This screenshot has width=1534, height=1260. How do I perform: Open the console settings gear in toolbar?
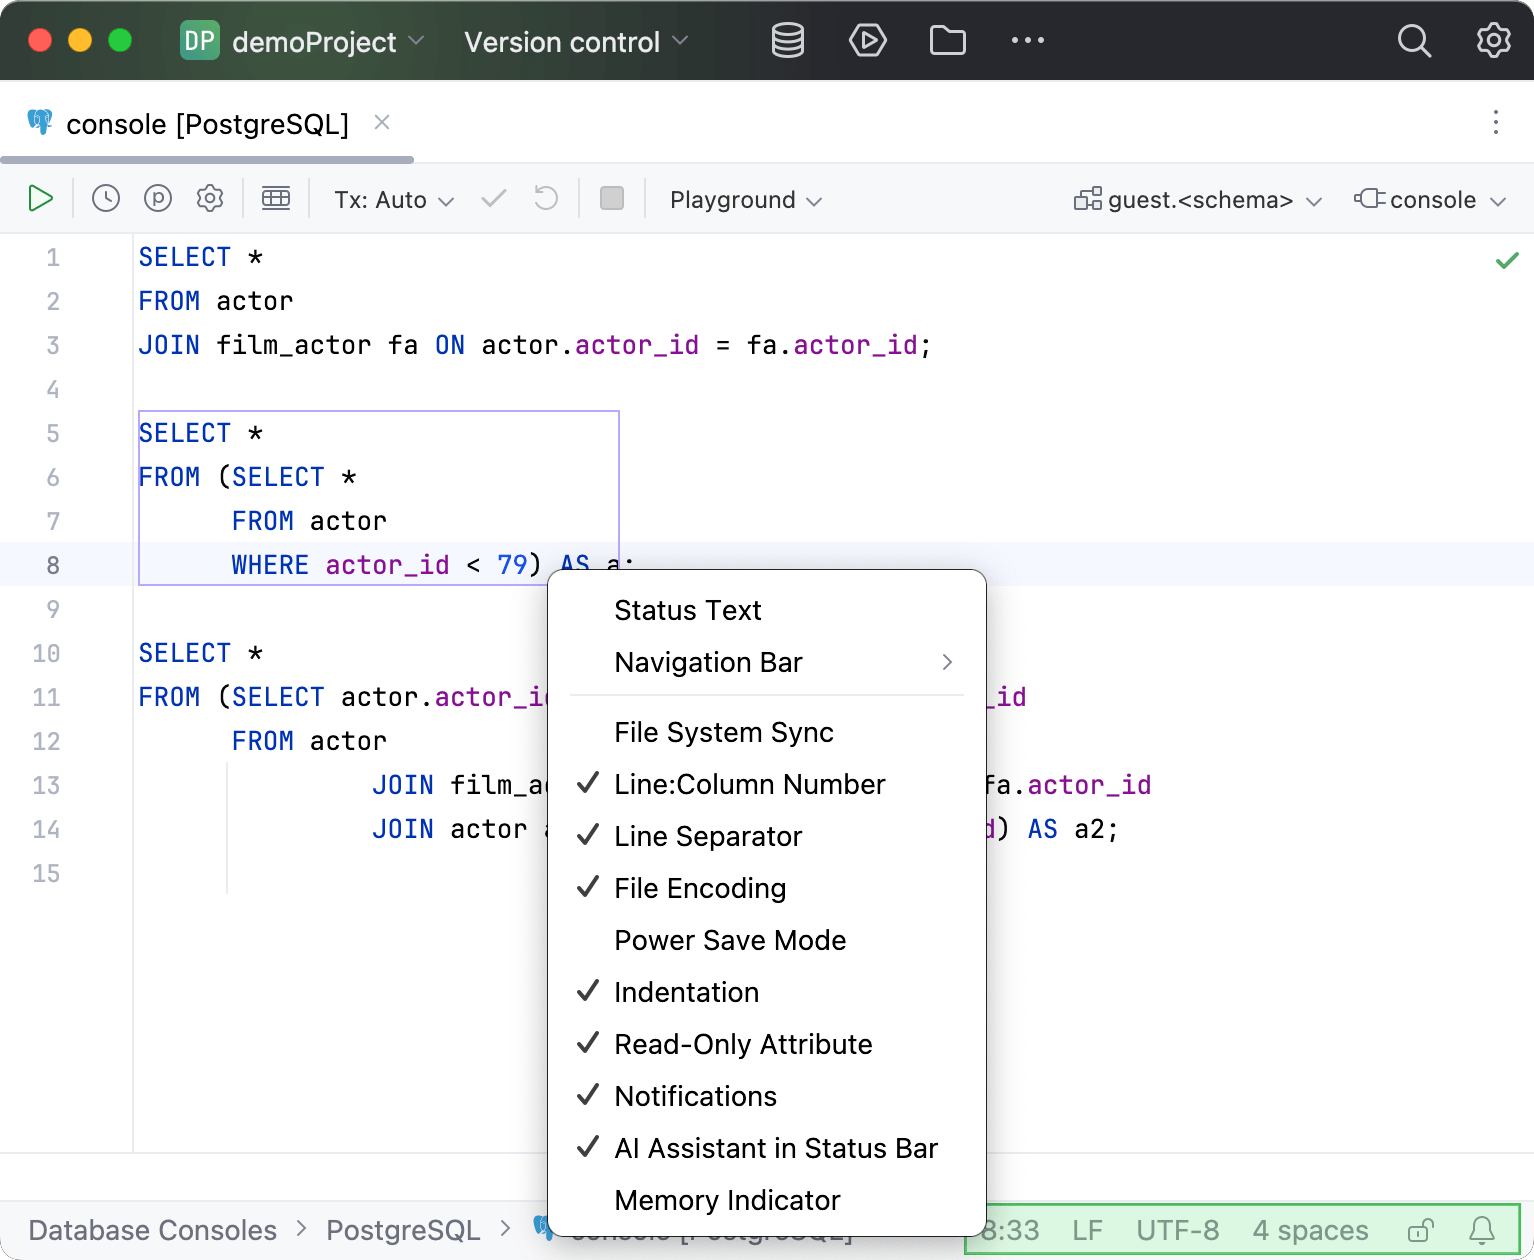[x=210, y=199]
